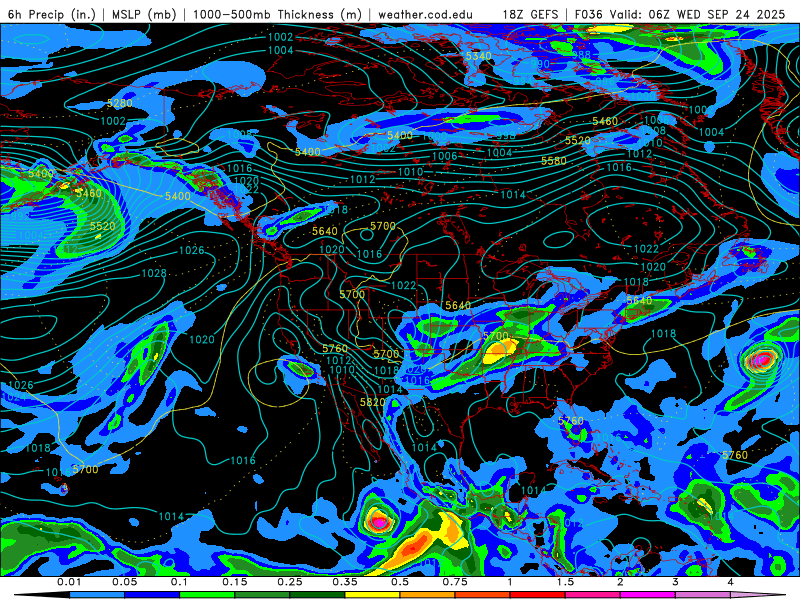Click the 0.15 precipitation scale label
800x600 pixels.
coord(235,582)
